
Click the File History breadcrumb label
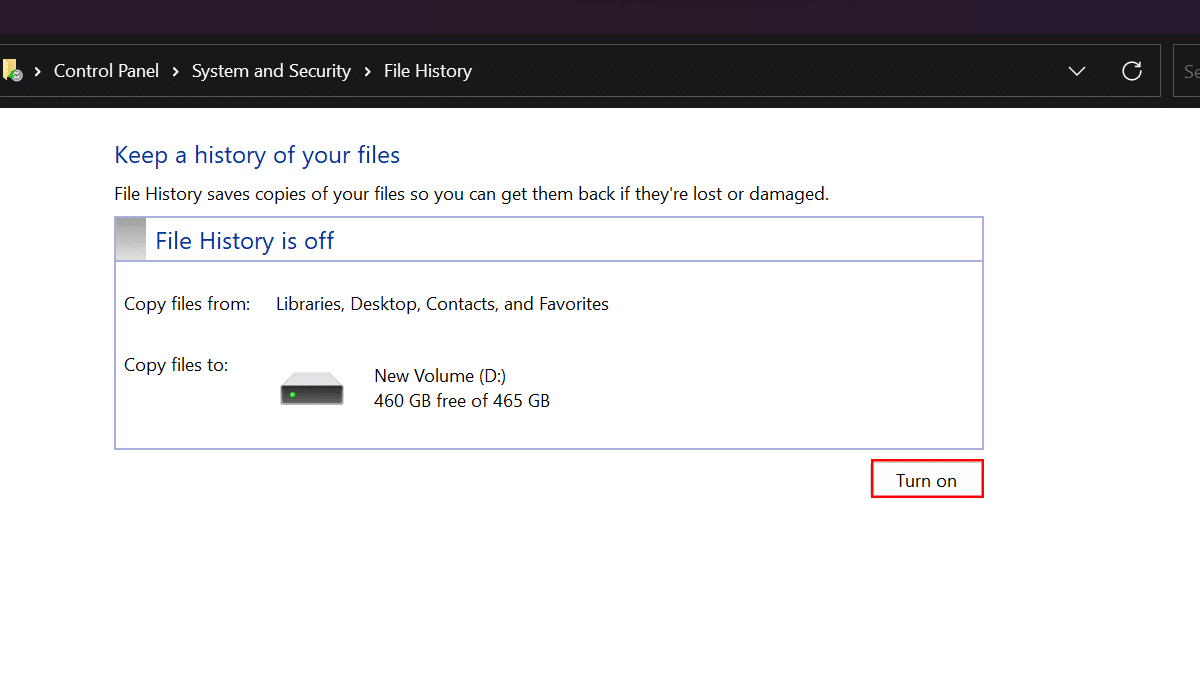(427, 70)
